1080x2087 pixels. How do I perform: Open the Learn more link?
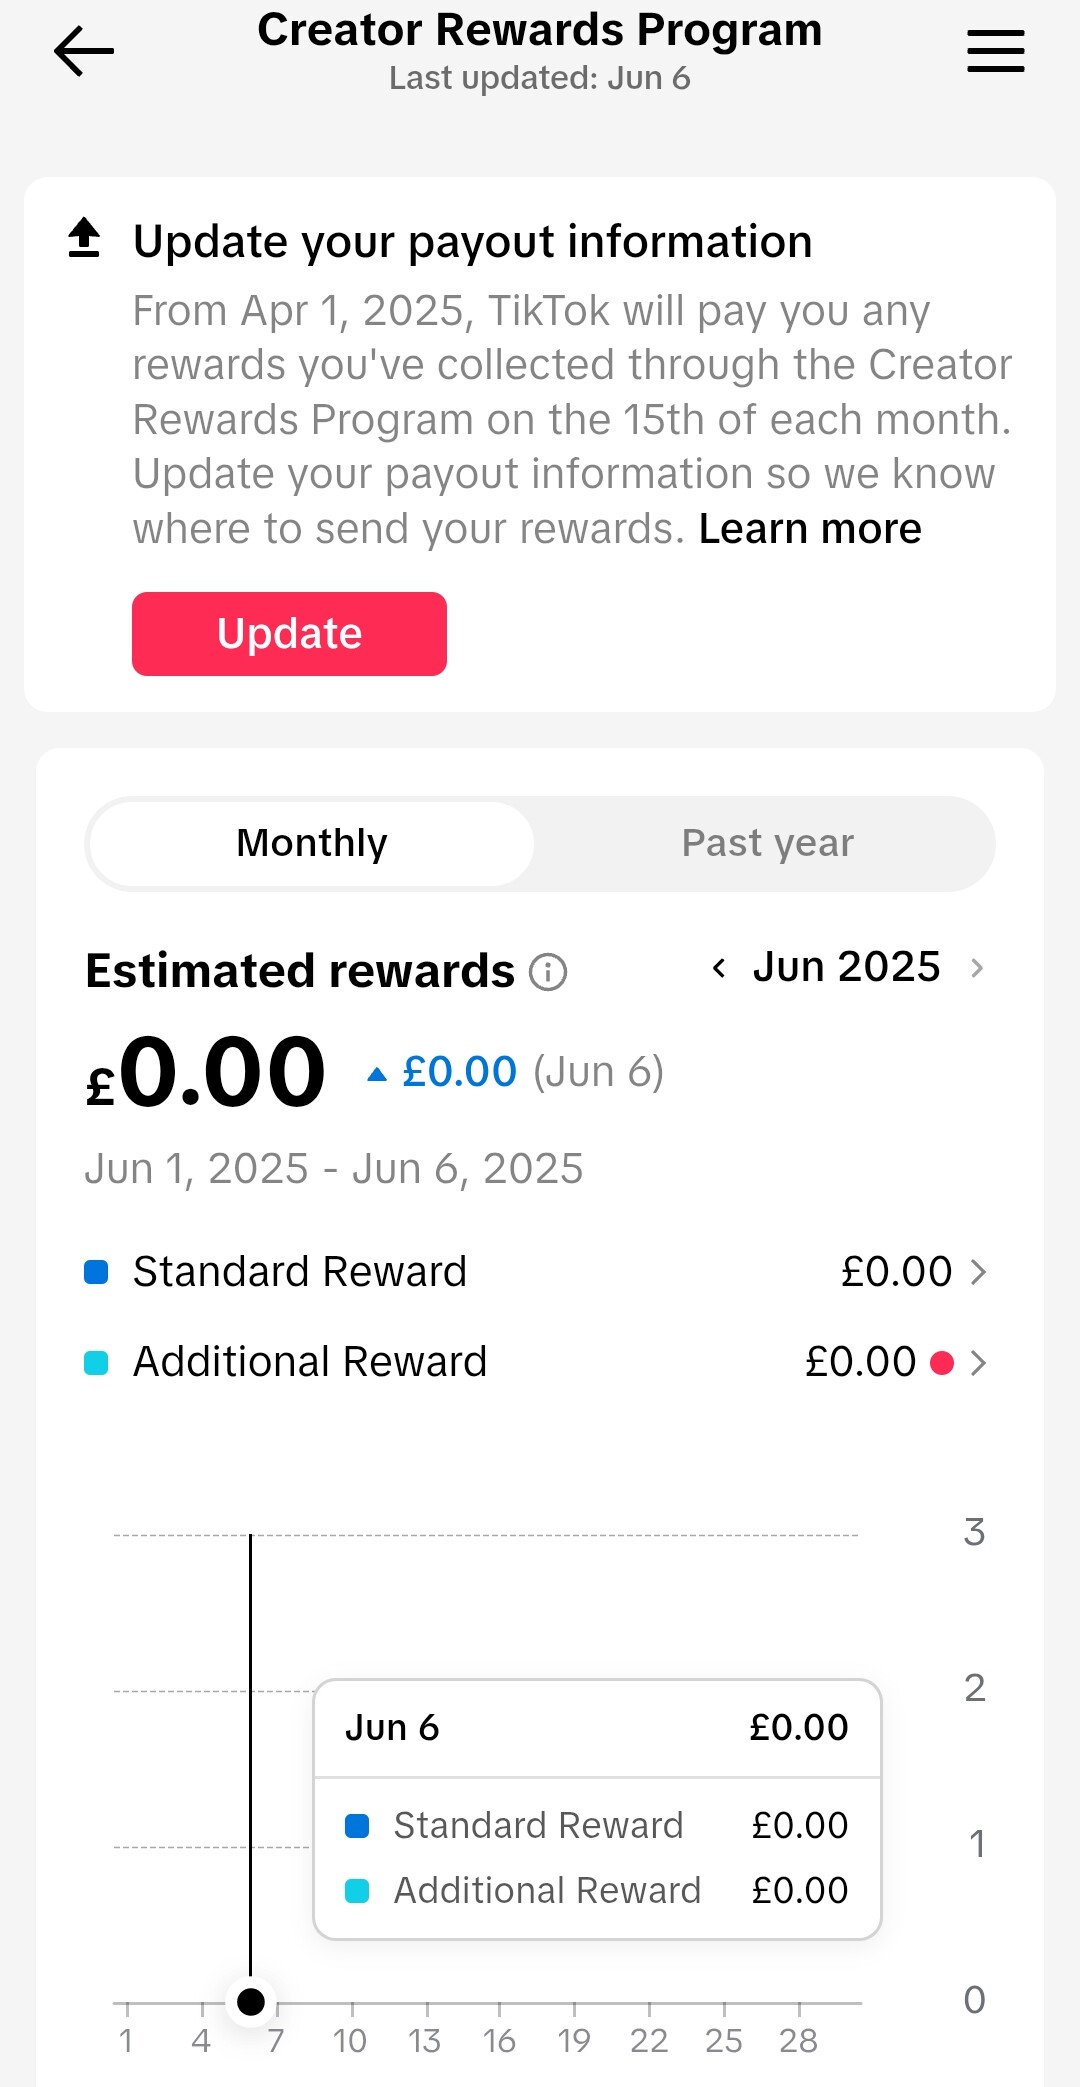[810, 529]
